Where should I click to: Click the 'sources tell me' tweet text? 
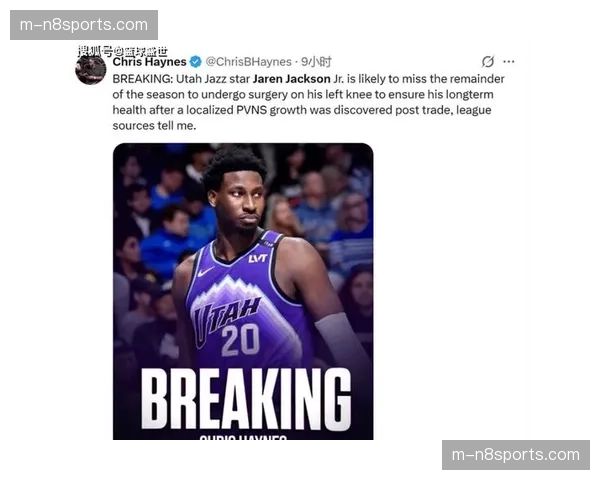(154, 126)
